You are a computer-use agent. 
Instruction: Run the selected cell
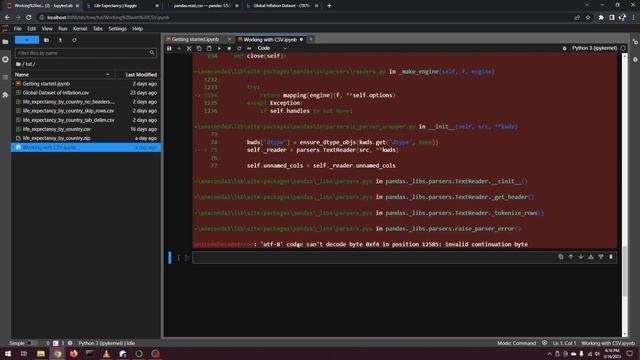pyautogui.click(x=219, y=48)
